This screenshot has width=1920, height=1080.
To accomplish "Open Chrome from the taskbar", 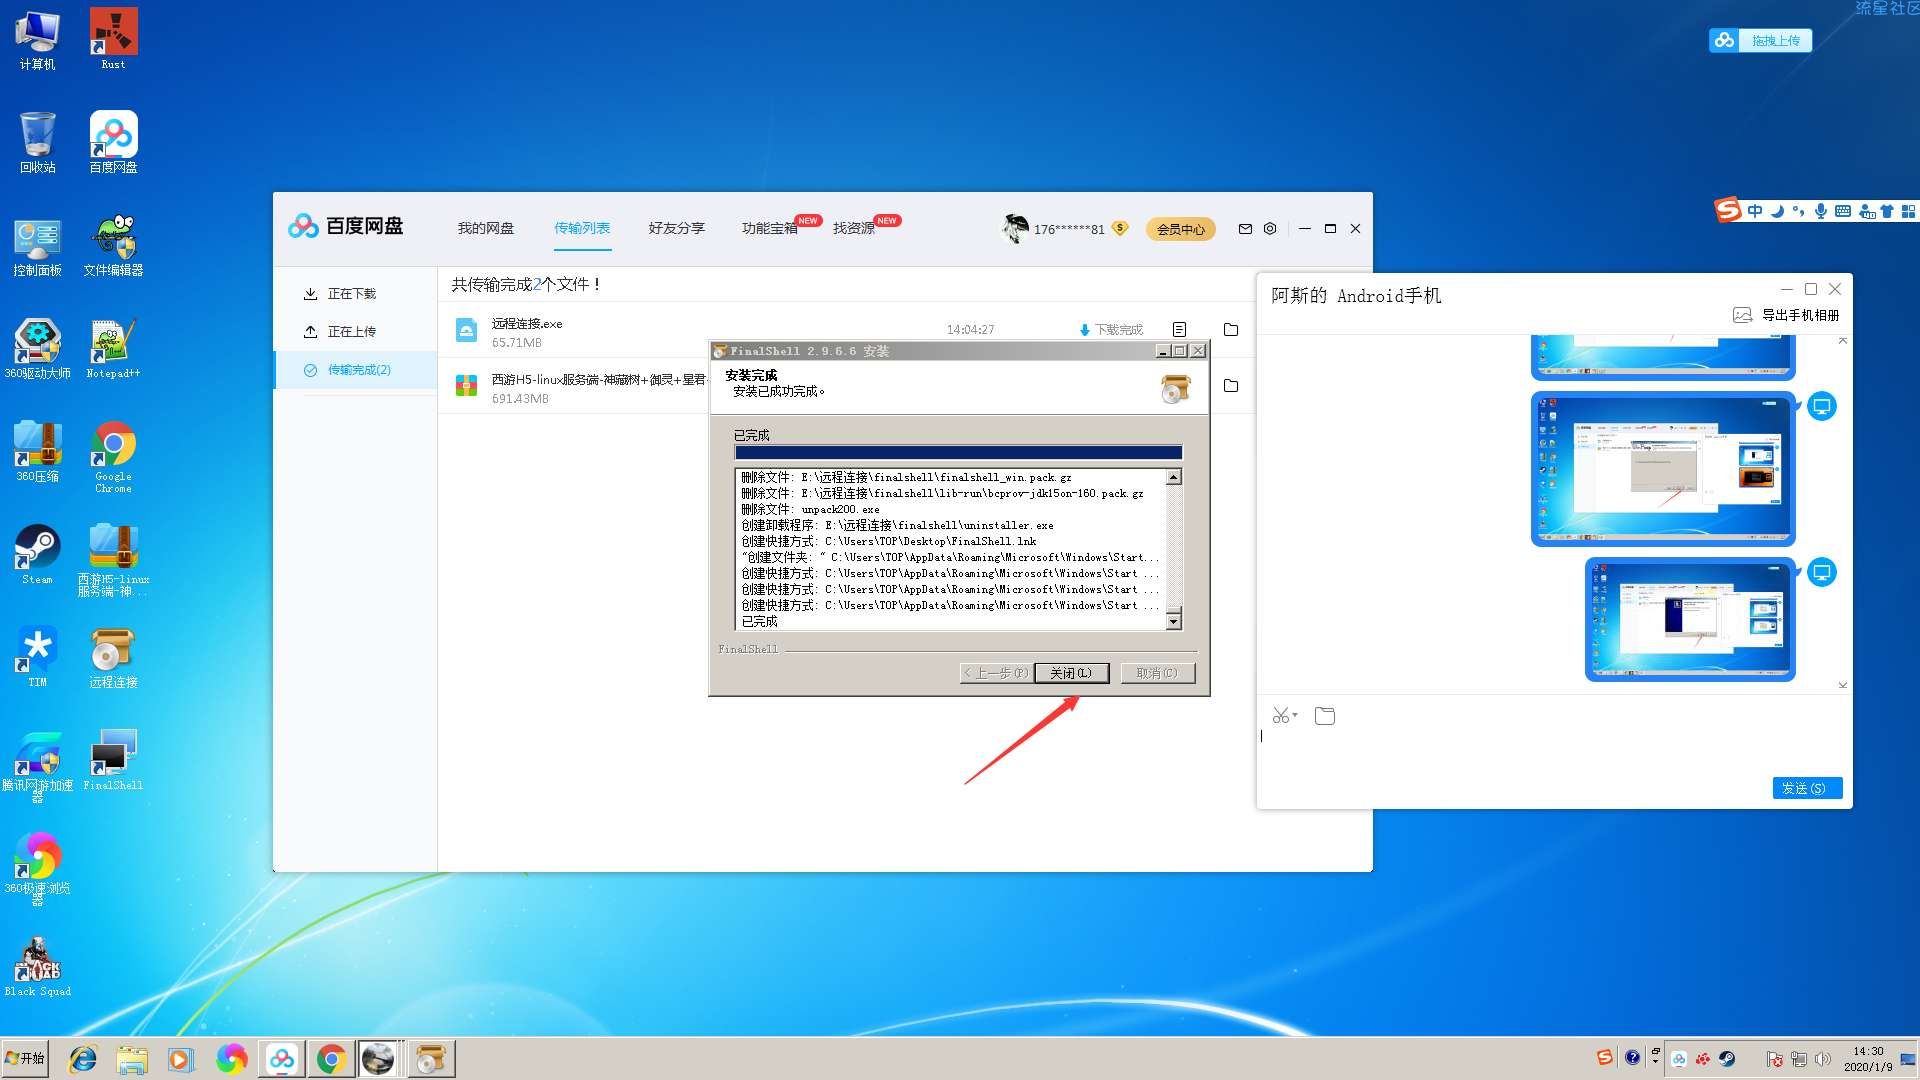I will tap(331, 1059).
